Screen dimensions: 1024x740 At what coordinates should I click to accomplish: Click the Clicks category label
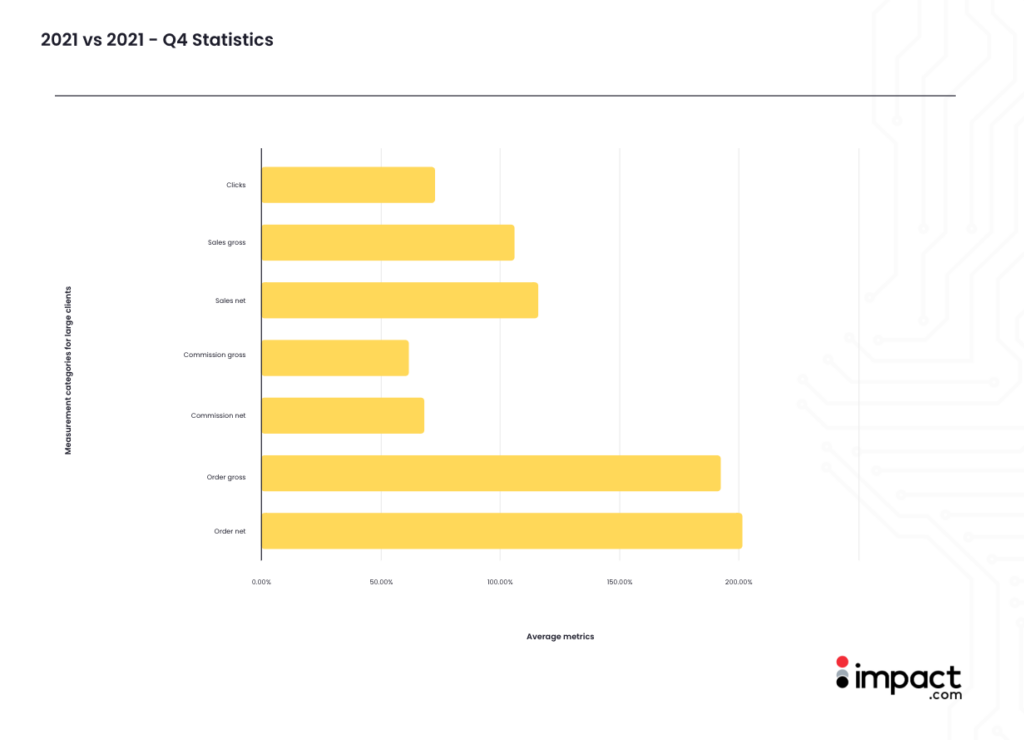coord(236,185)
